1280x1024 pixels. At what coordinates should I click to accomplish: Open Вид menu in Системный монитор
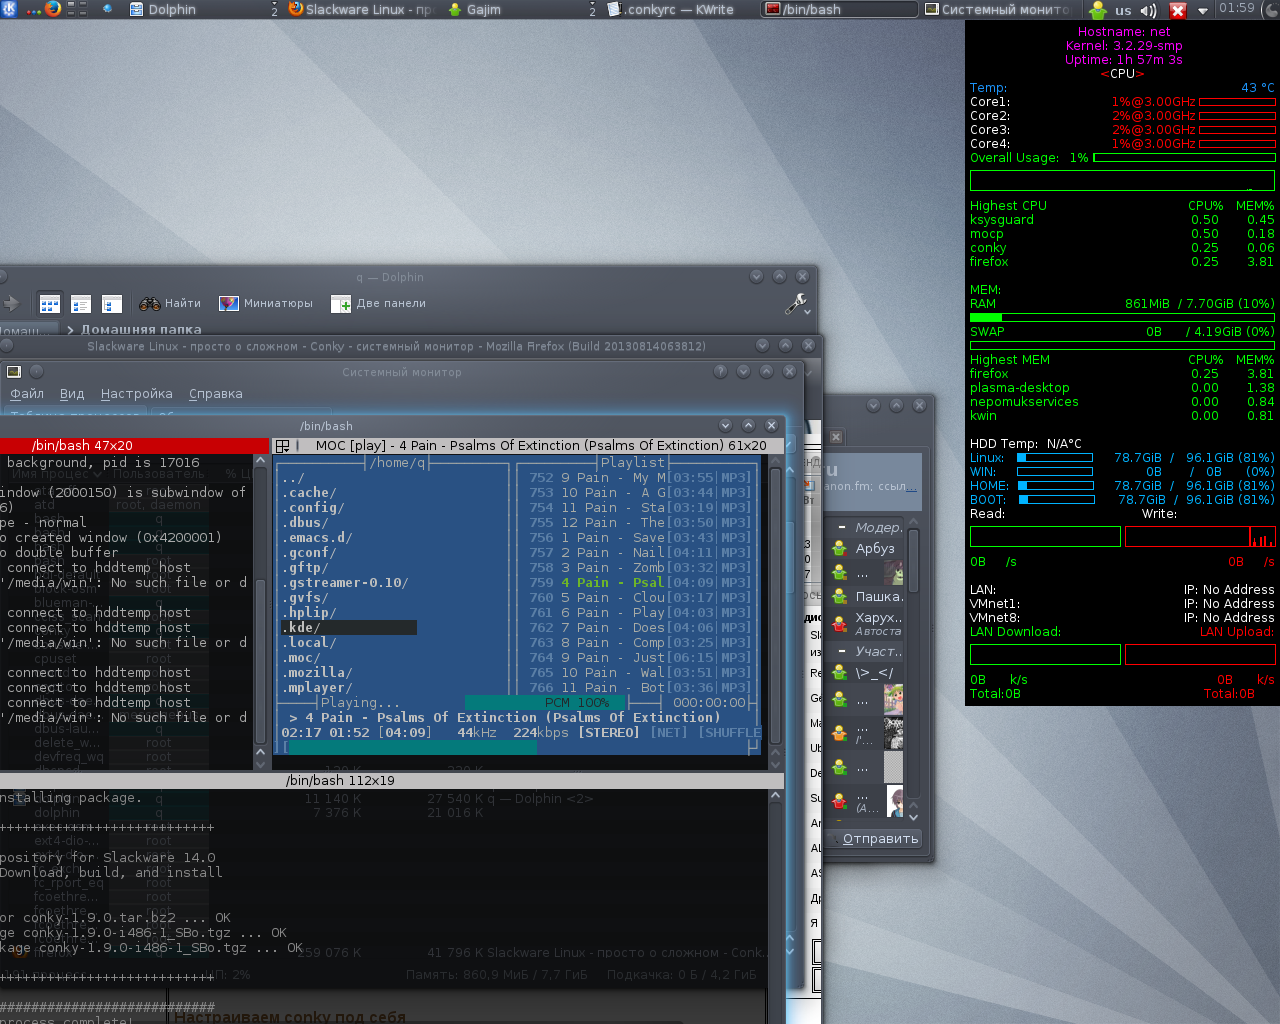(x=72, y=393)
